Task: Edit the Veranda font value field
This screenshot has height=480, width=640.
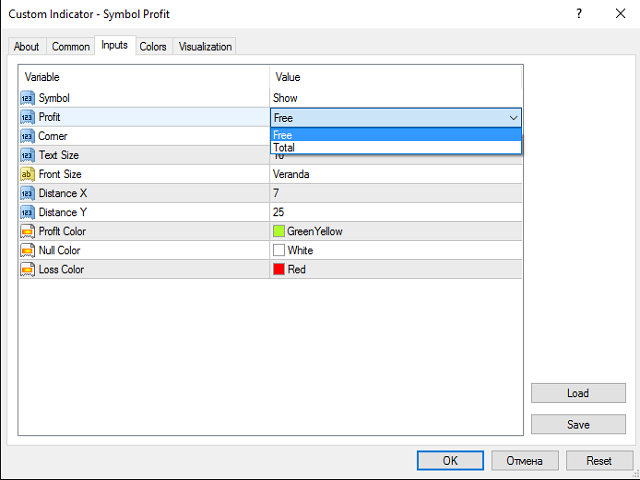Action: click(x=395, y=174)
